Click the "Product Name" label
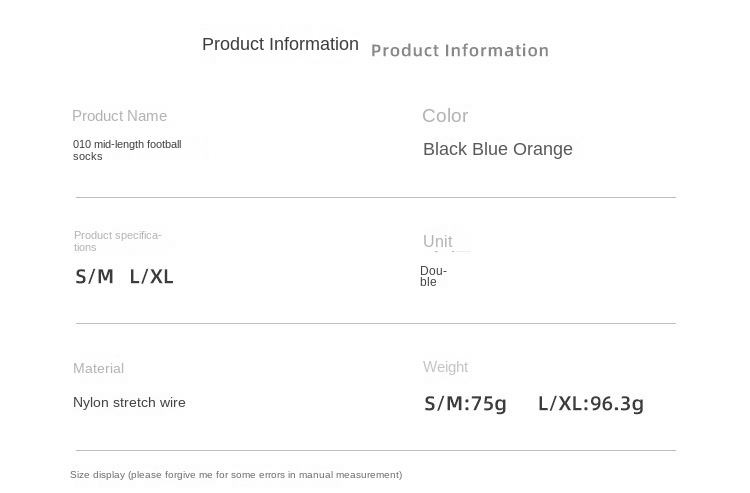The height and width of the screenshot is (493, 750). 119,116
